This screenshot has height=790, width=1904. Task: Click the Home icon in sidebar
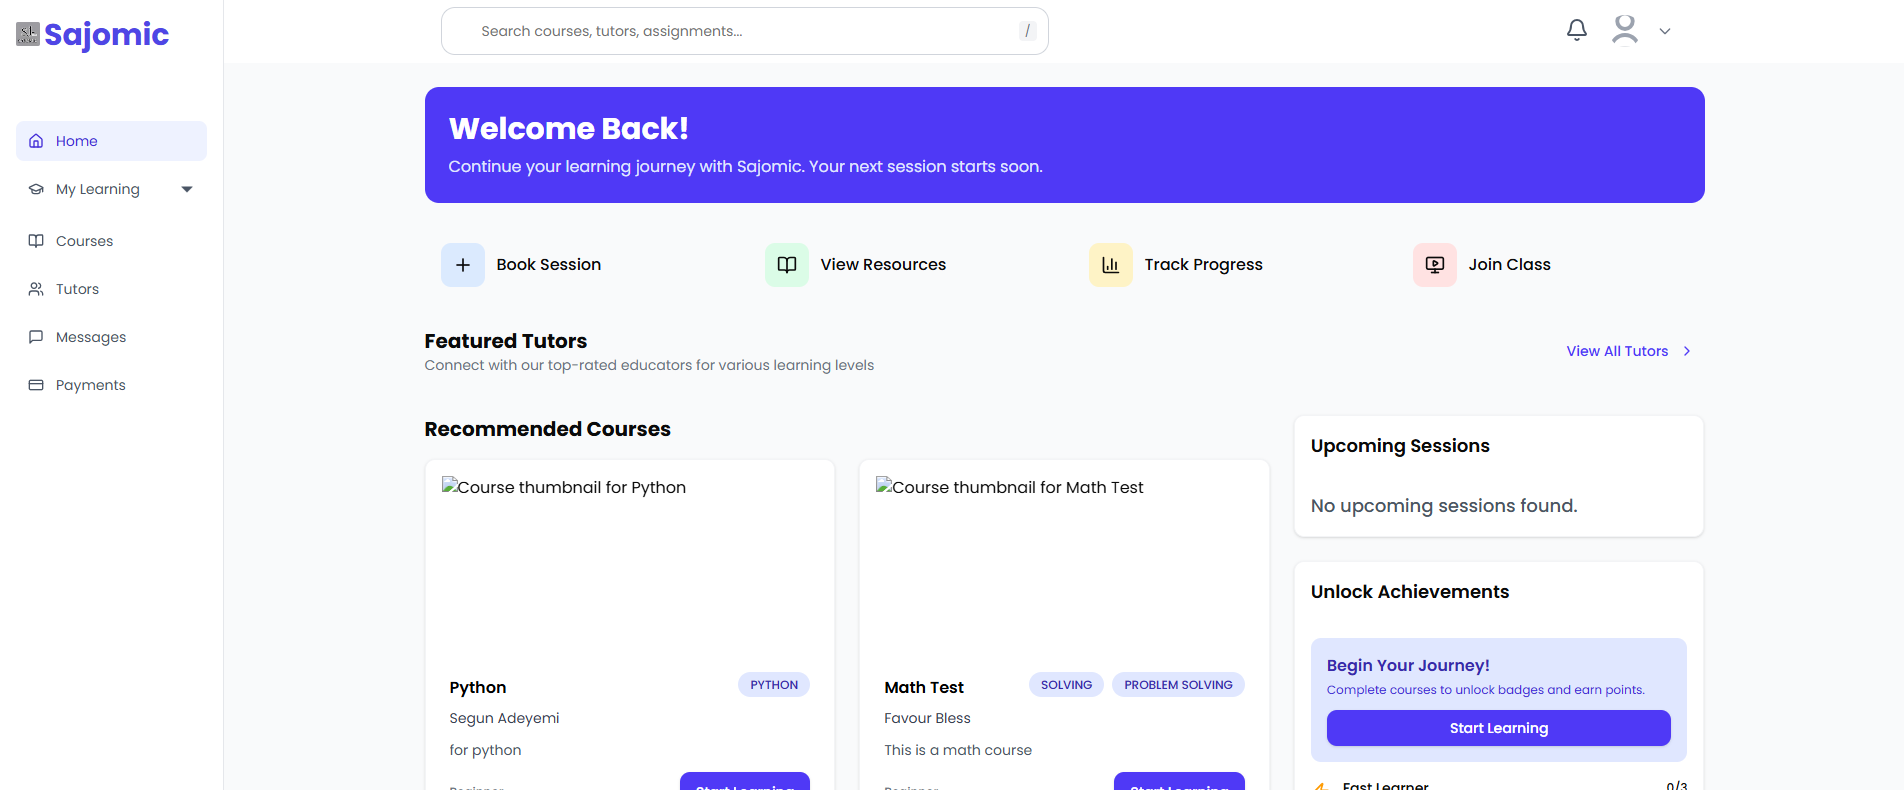click(36, 141)
